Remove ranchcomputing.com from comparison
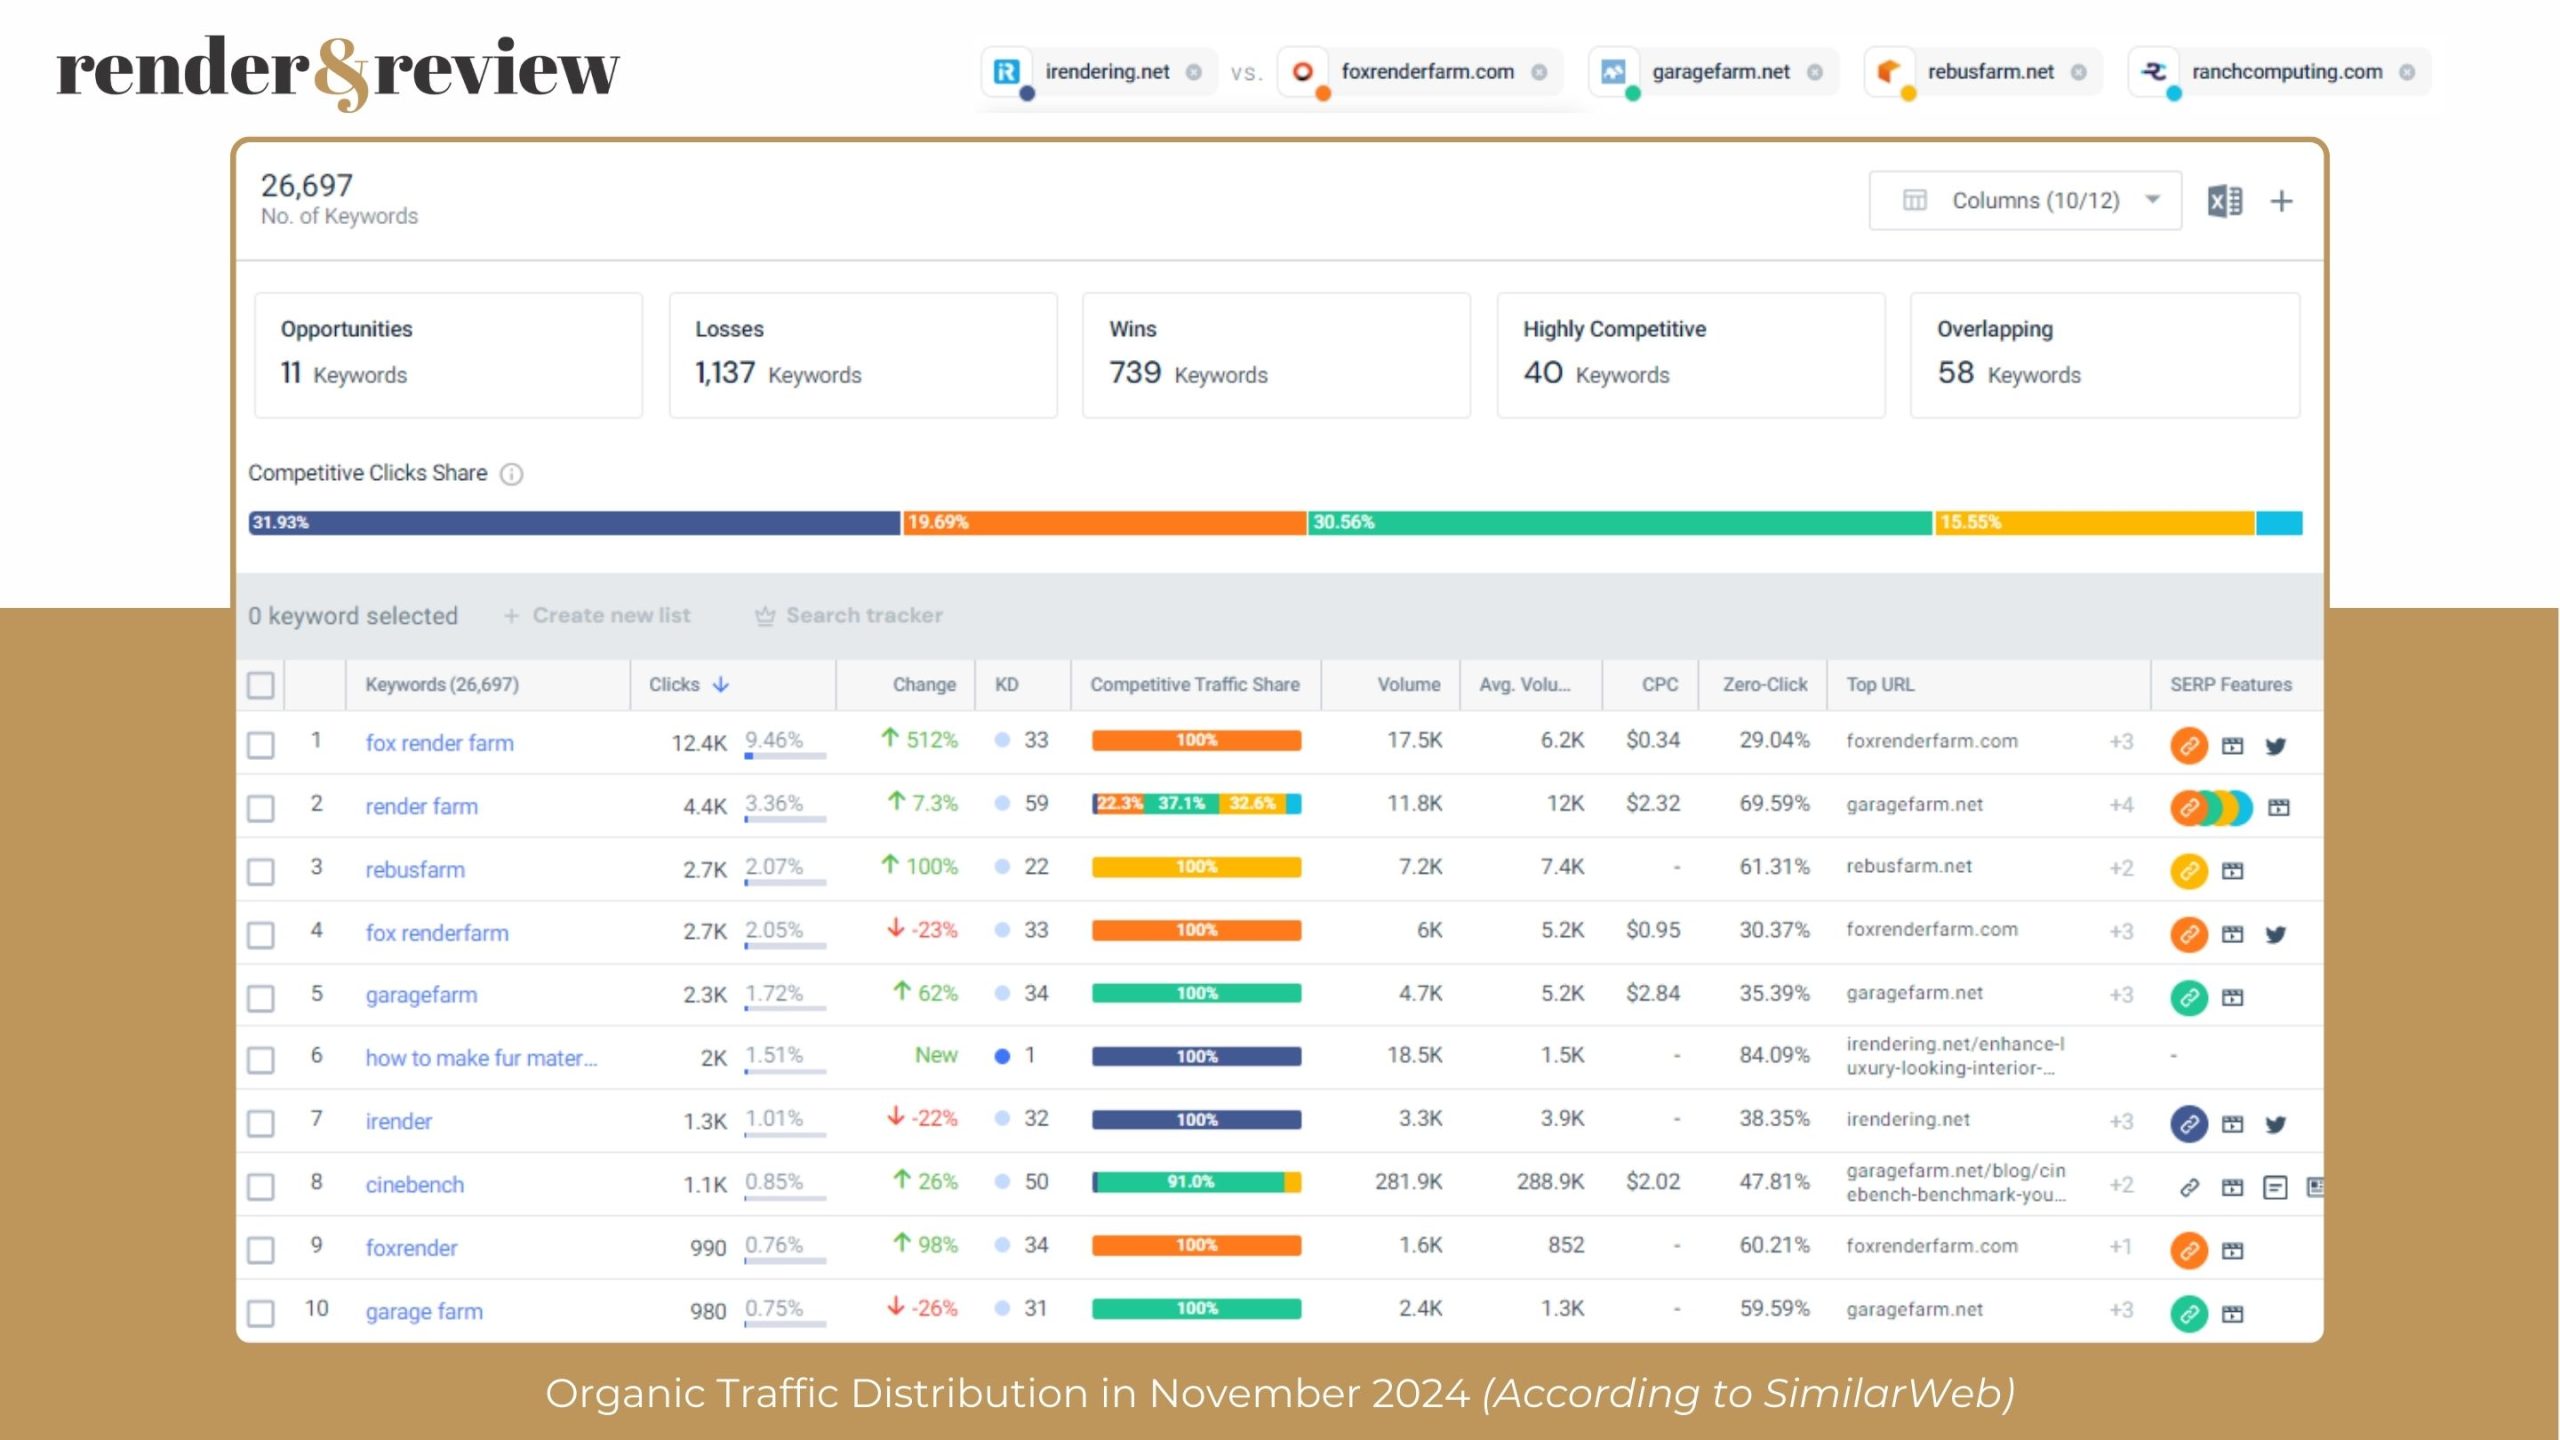Viewport: 2560px width, 1440px height. click(x=2406, y=72)
